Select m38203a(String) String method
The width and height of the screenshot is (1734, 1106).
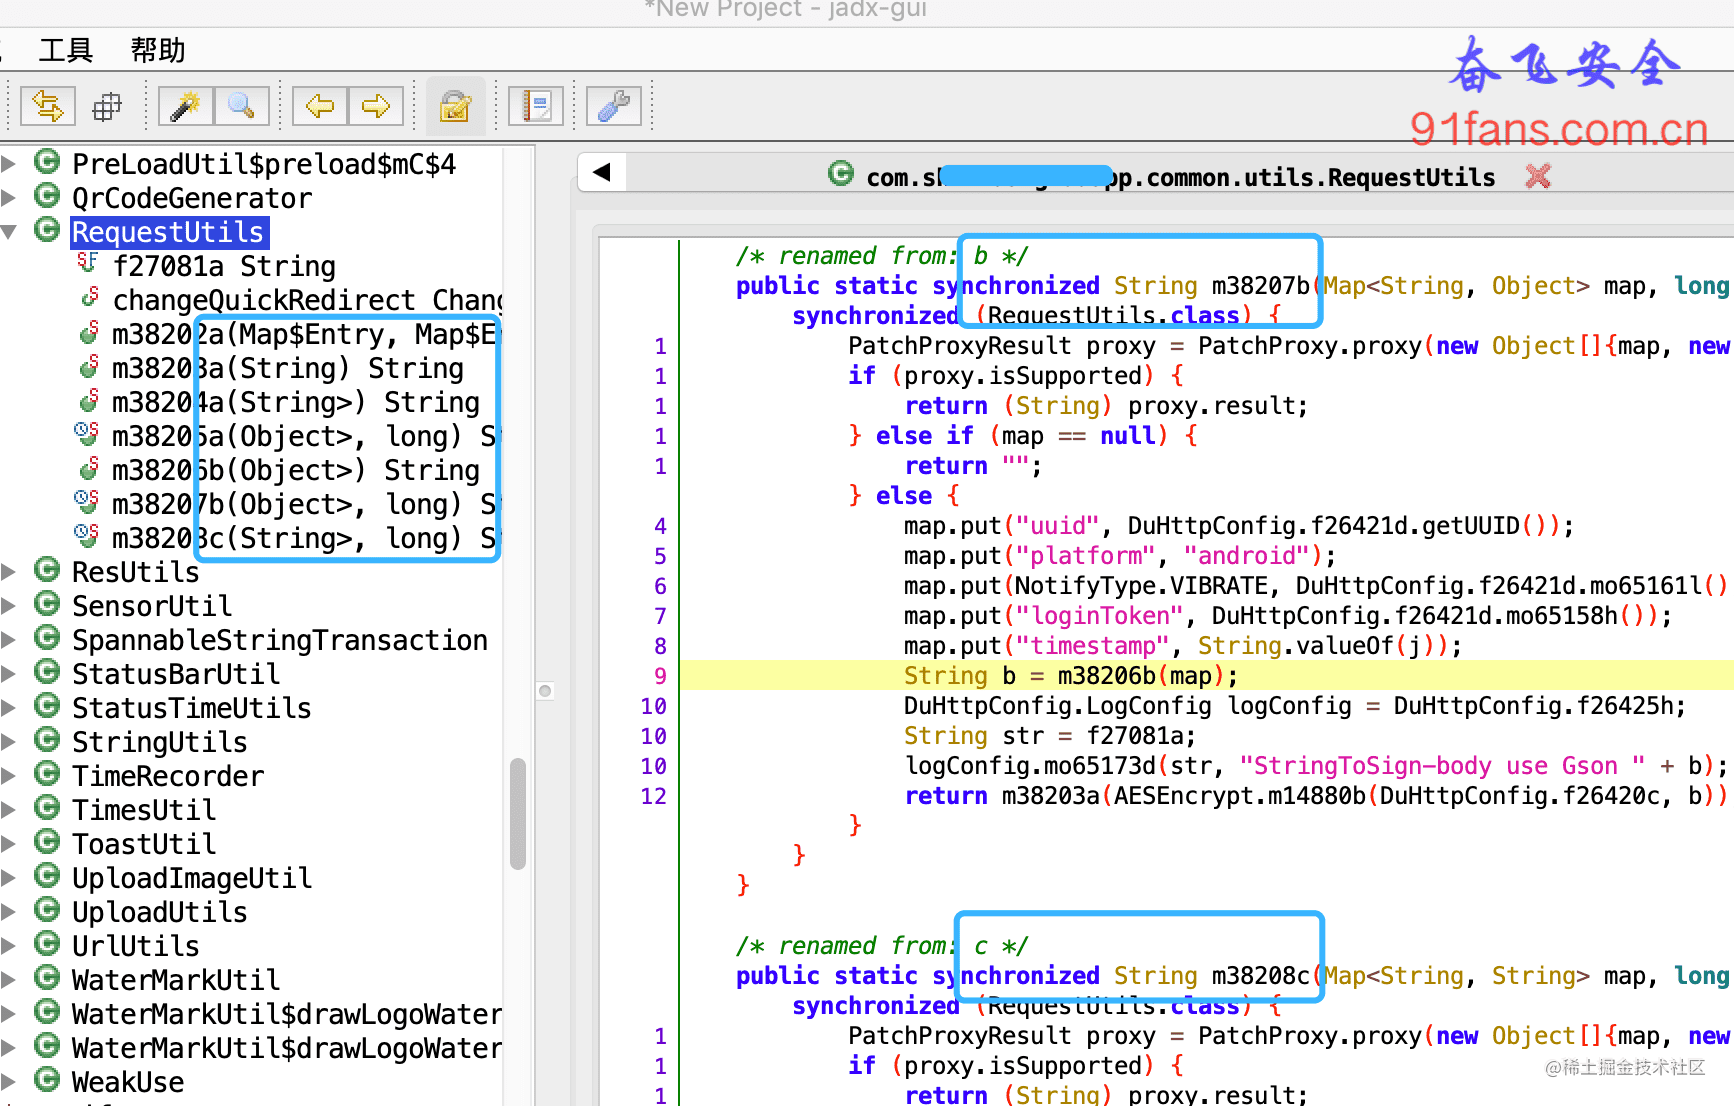pos(288,368)
